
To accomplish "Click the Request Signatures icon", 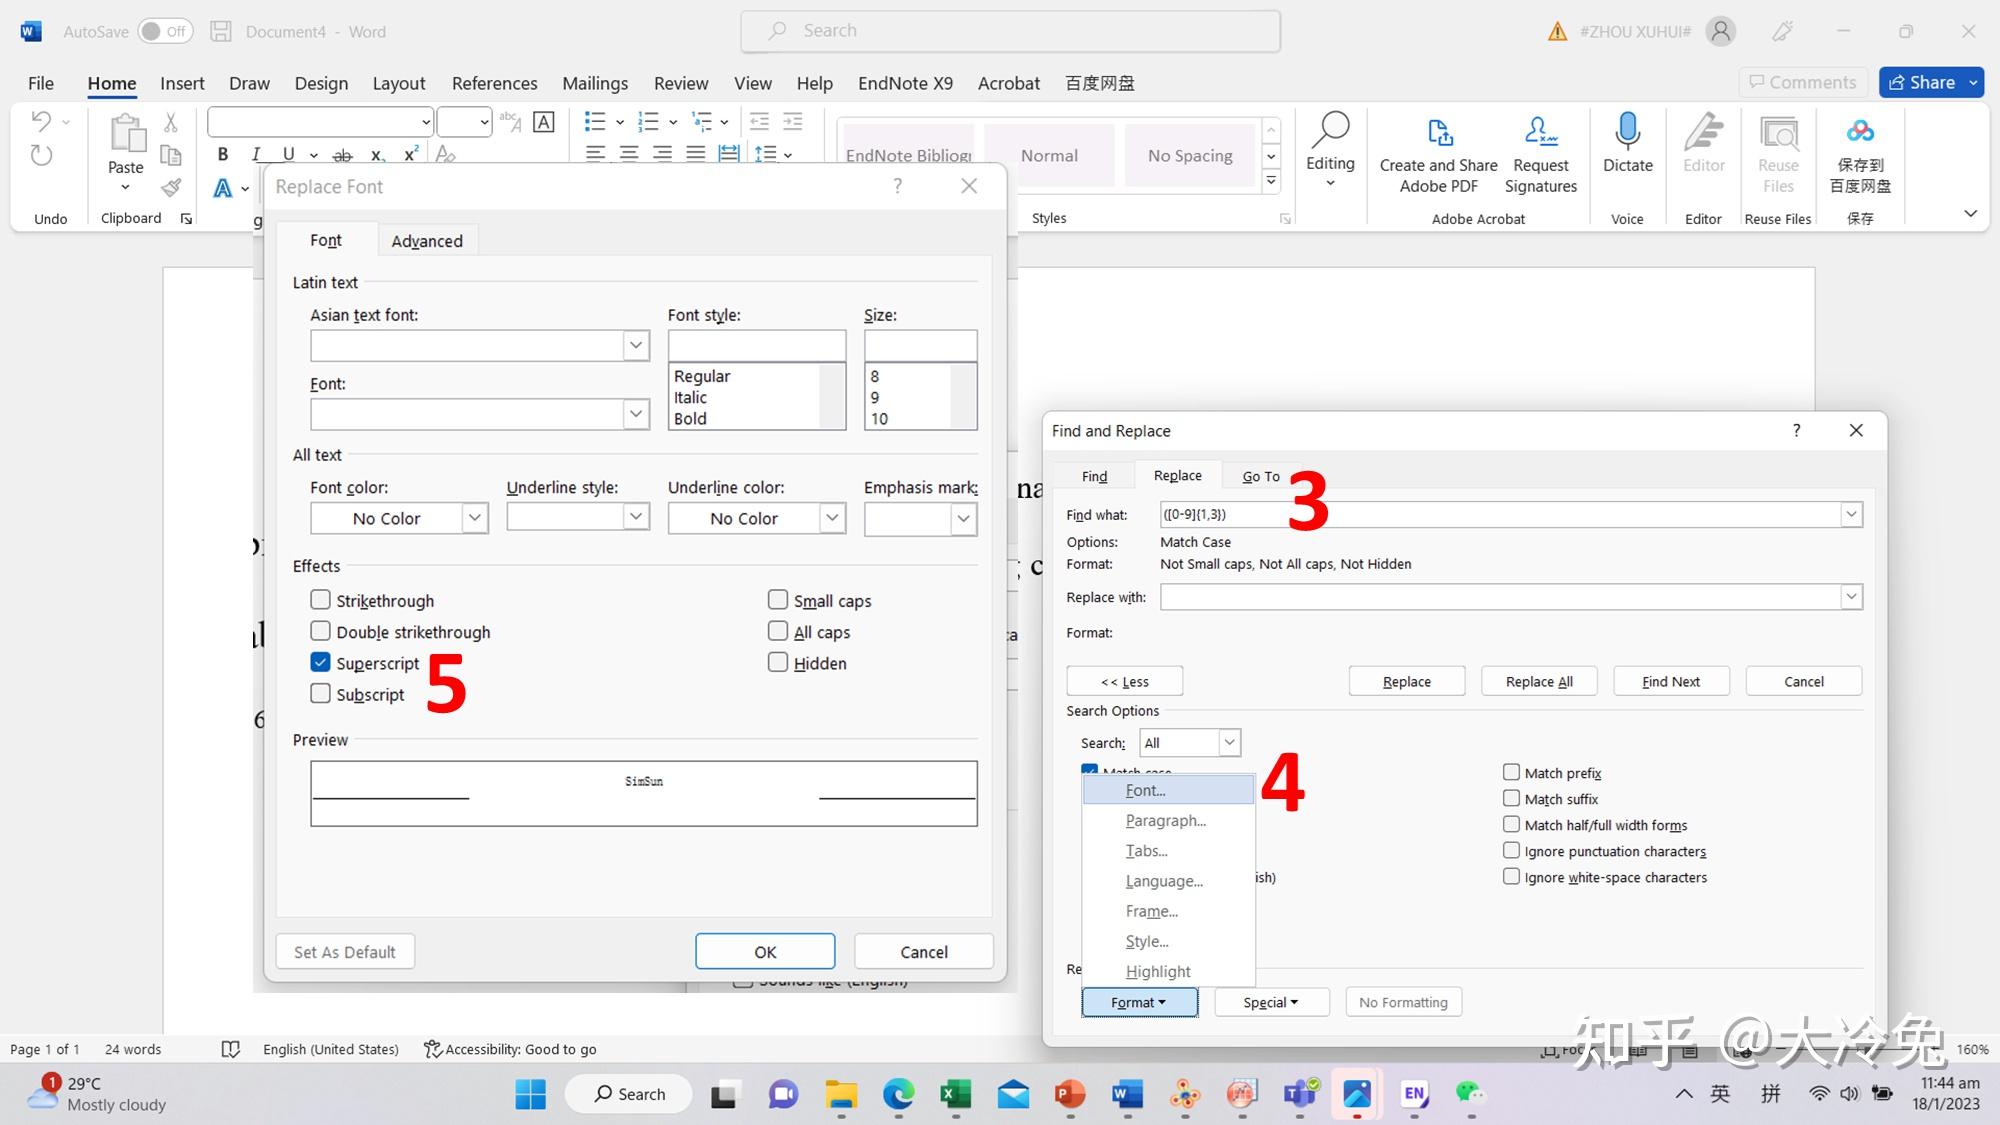I will pos(1540,133).
